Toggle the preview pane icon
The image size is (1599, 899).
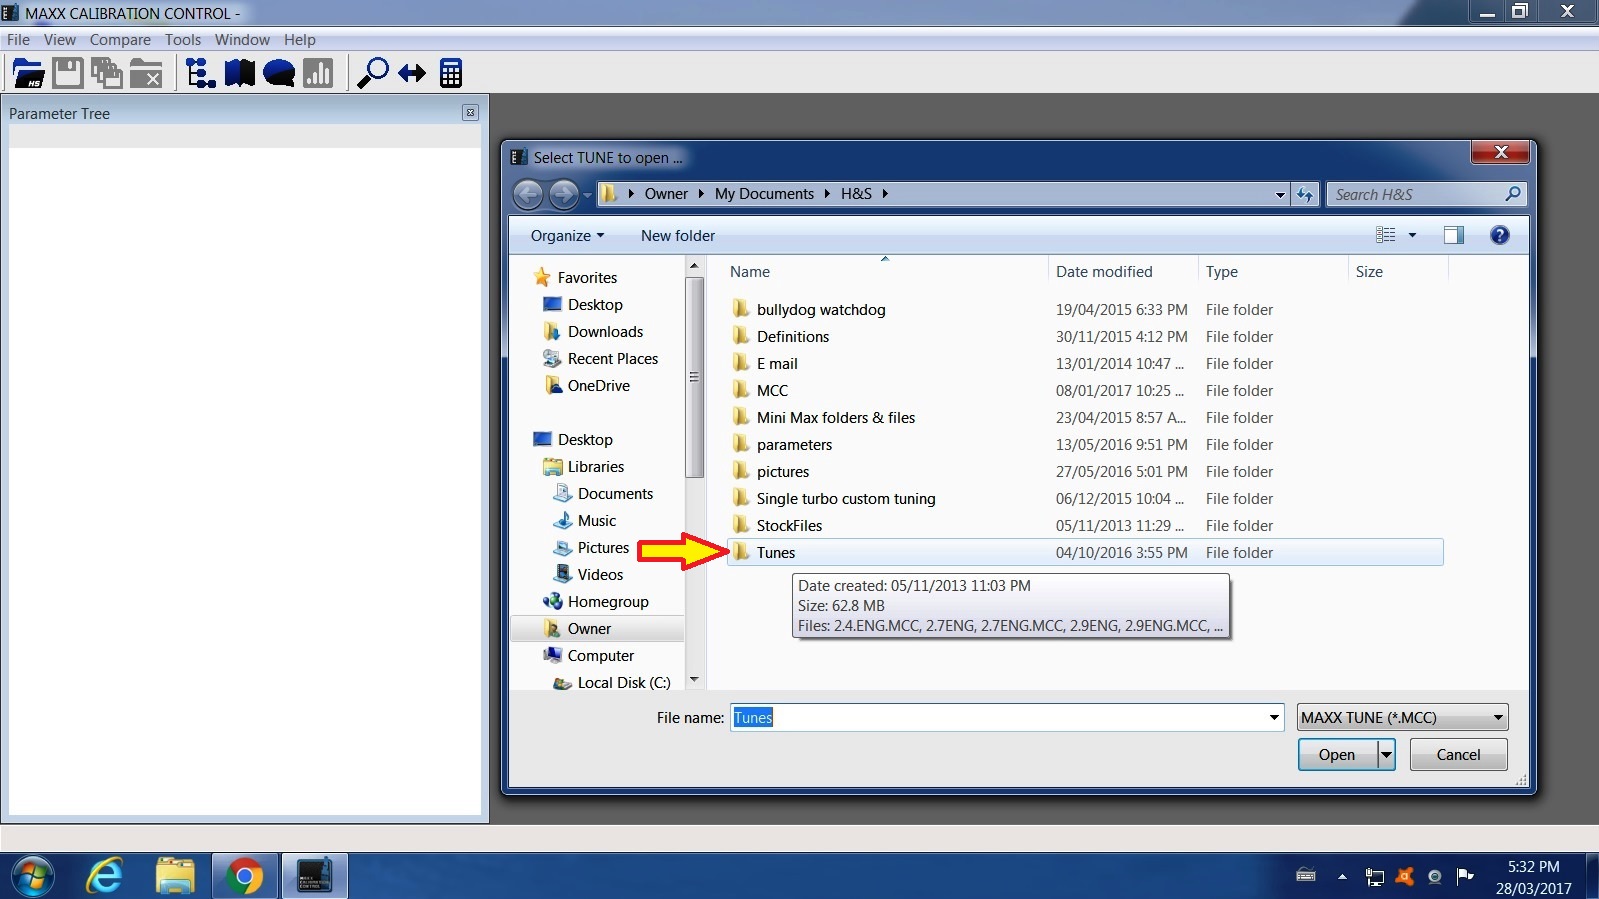[x=1454, y=235]
